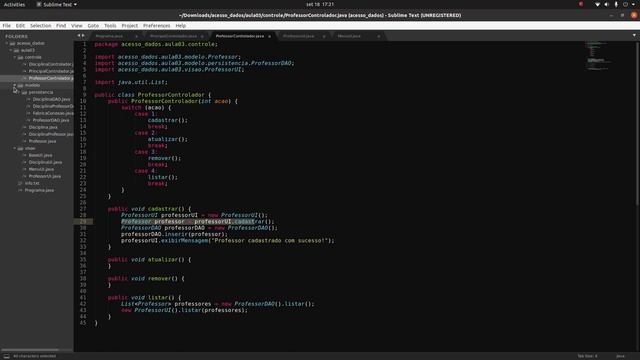
Task: Click the persistencia folder icon
Action: click(x=24, y=92)
